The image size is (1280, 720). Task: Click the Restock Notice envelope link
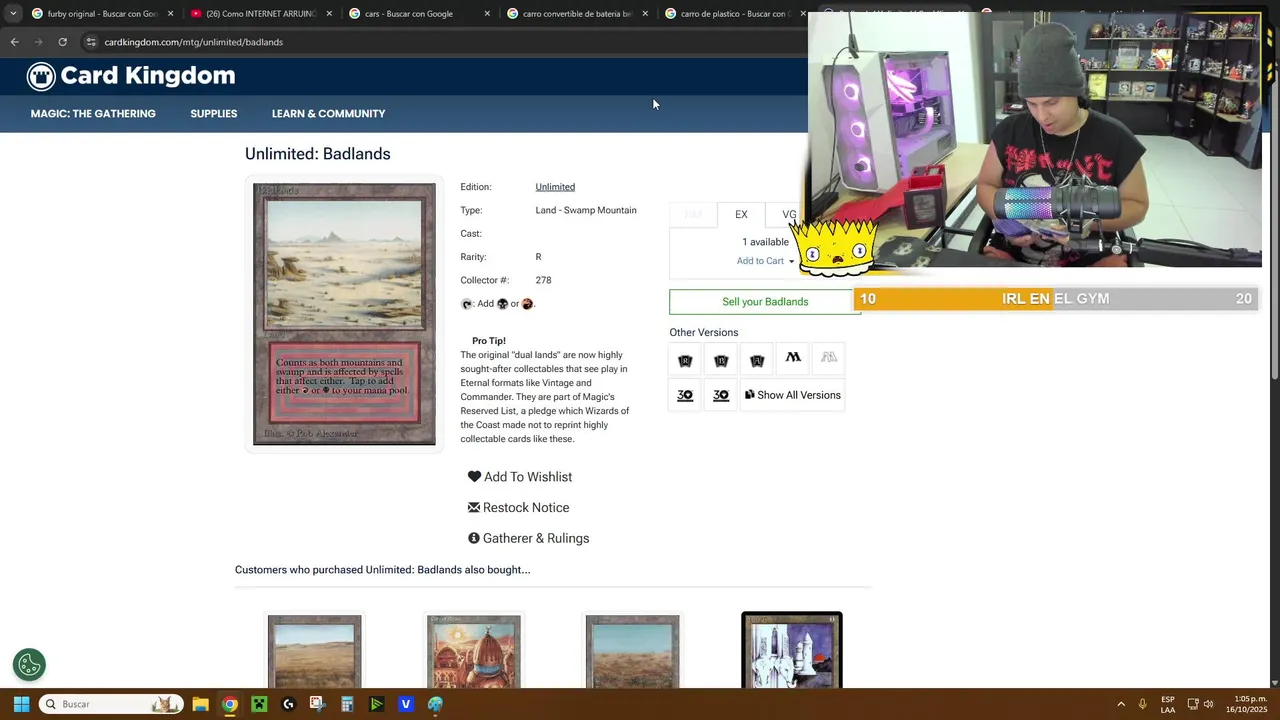pos(518,508)
